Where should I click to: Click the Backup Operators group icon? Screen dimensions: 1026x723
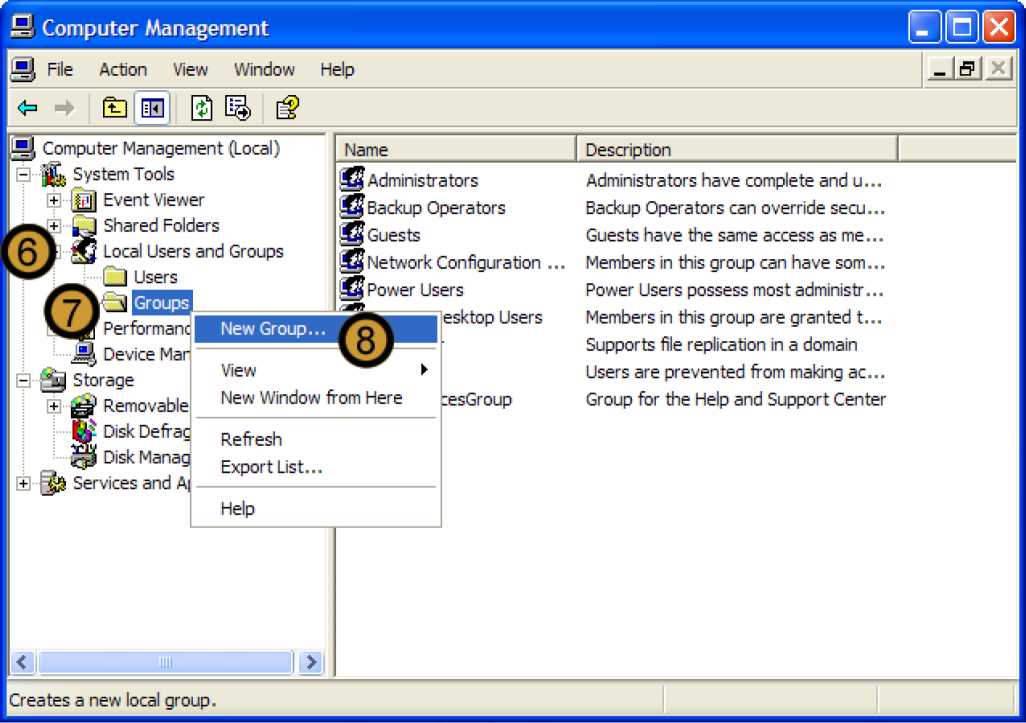point(352,207)
